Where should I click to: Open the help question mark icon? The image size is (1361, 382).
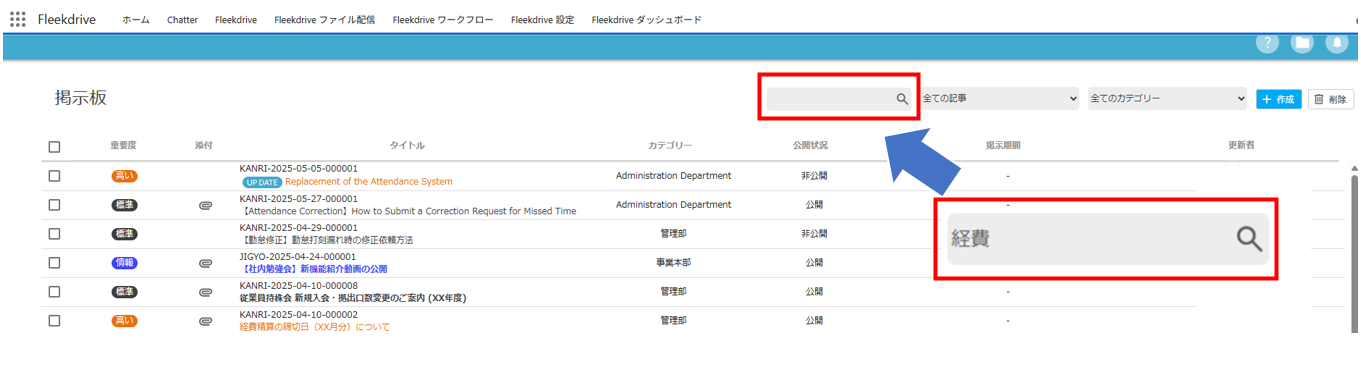click(x=1267, y=43)
